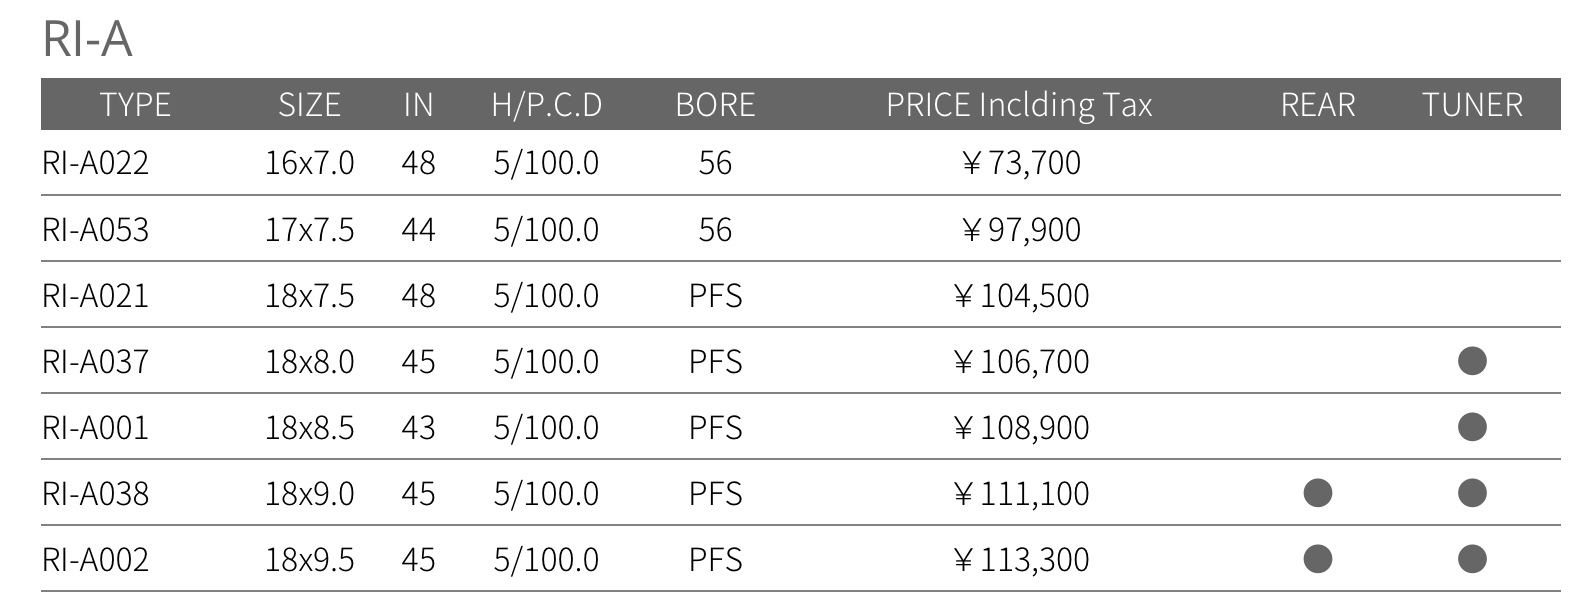1576x613 pixels.
Task: Click the 18x9.5 size cell
Action: tap(309, 559)
